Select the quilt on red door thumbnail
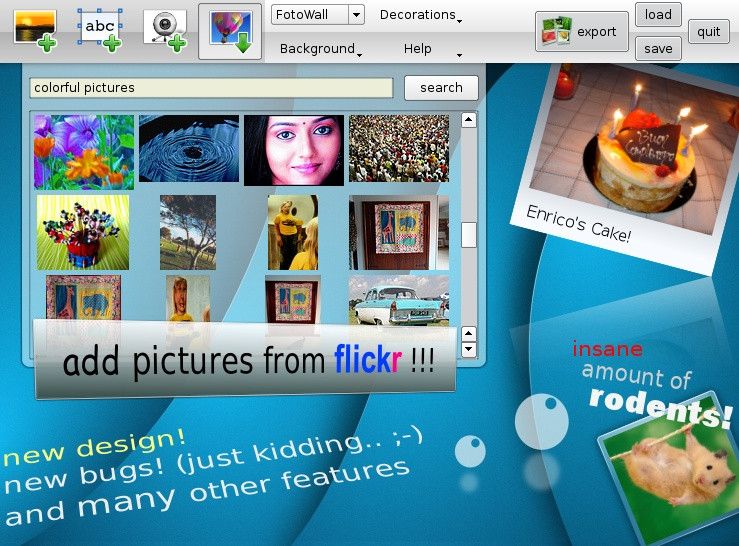Viewport: 739px width, 546px height. tap(399, 232)
